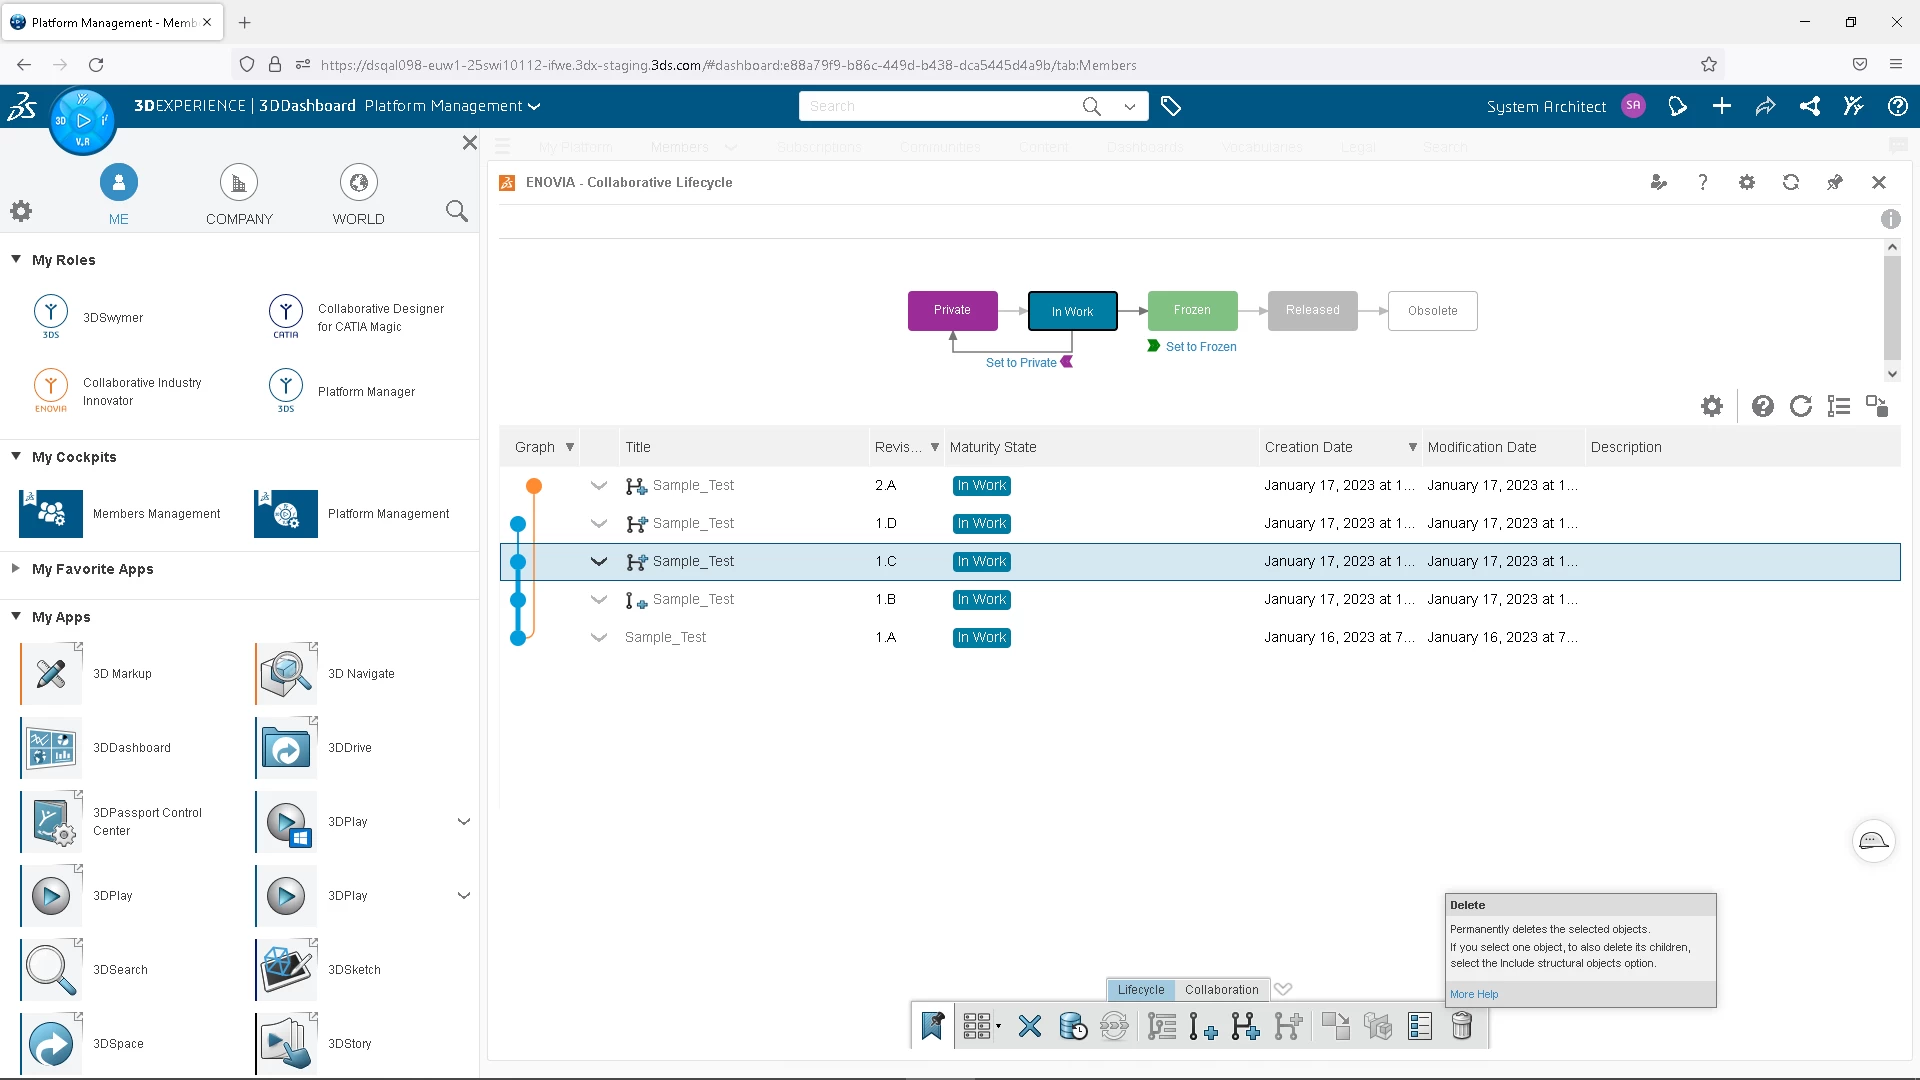
Task: Select the Sample_Test 1.A row item
Action: (666, 637)
